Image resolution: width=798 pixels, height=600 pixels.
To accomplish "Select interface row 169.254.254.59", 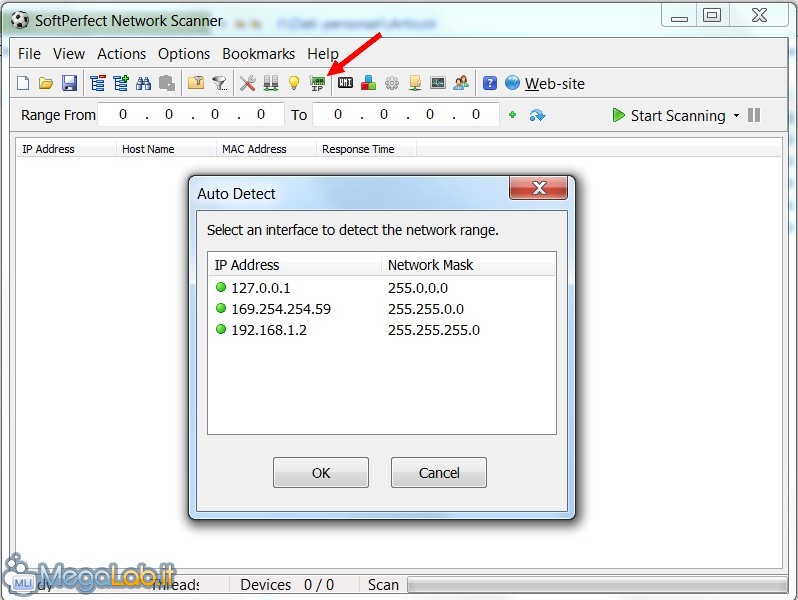I will [382, 309].
